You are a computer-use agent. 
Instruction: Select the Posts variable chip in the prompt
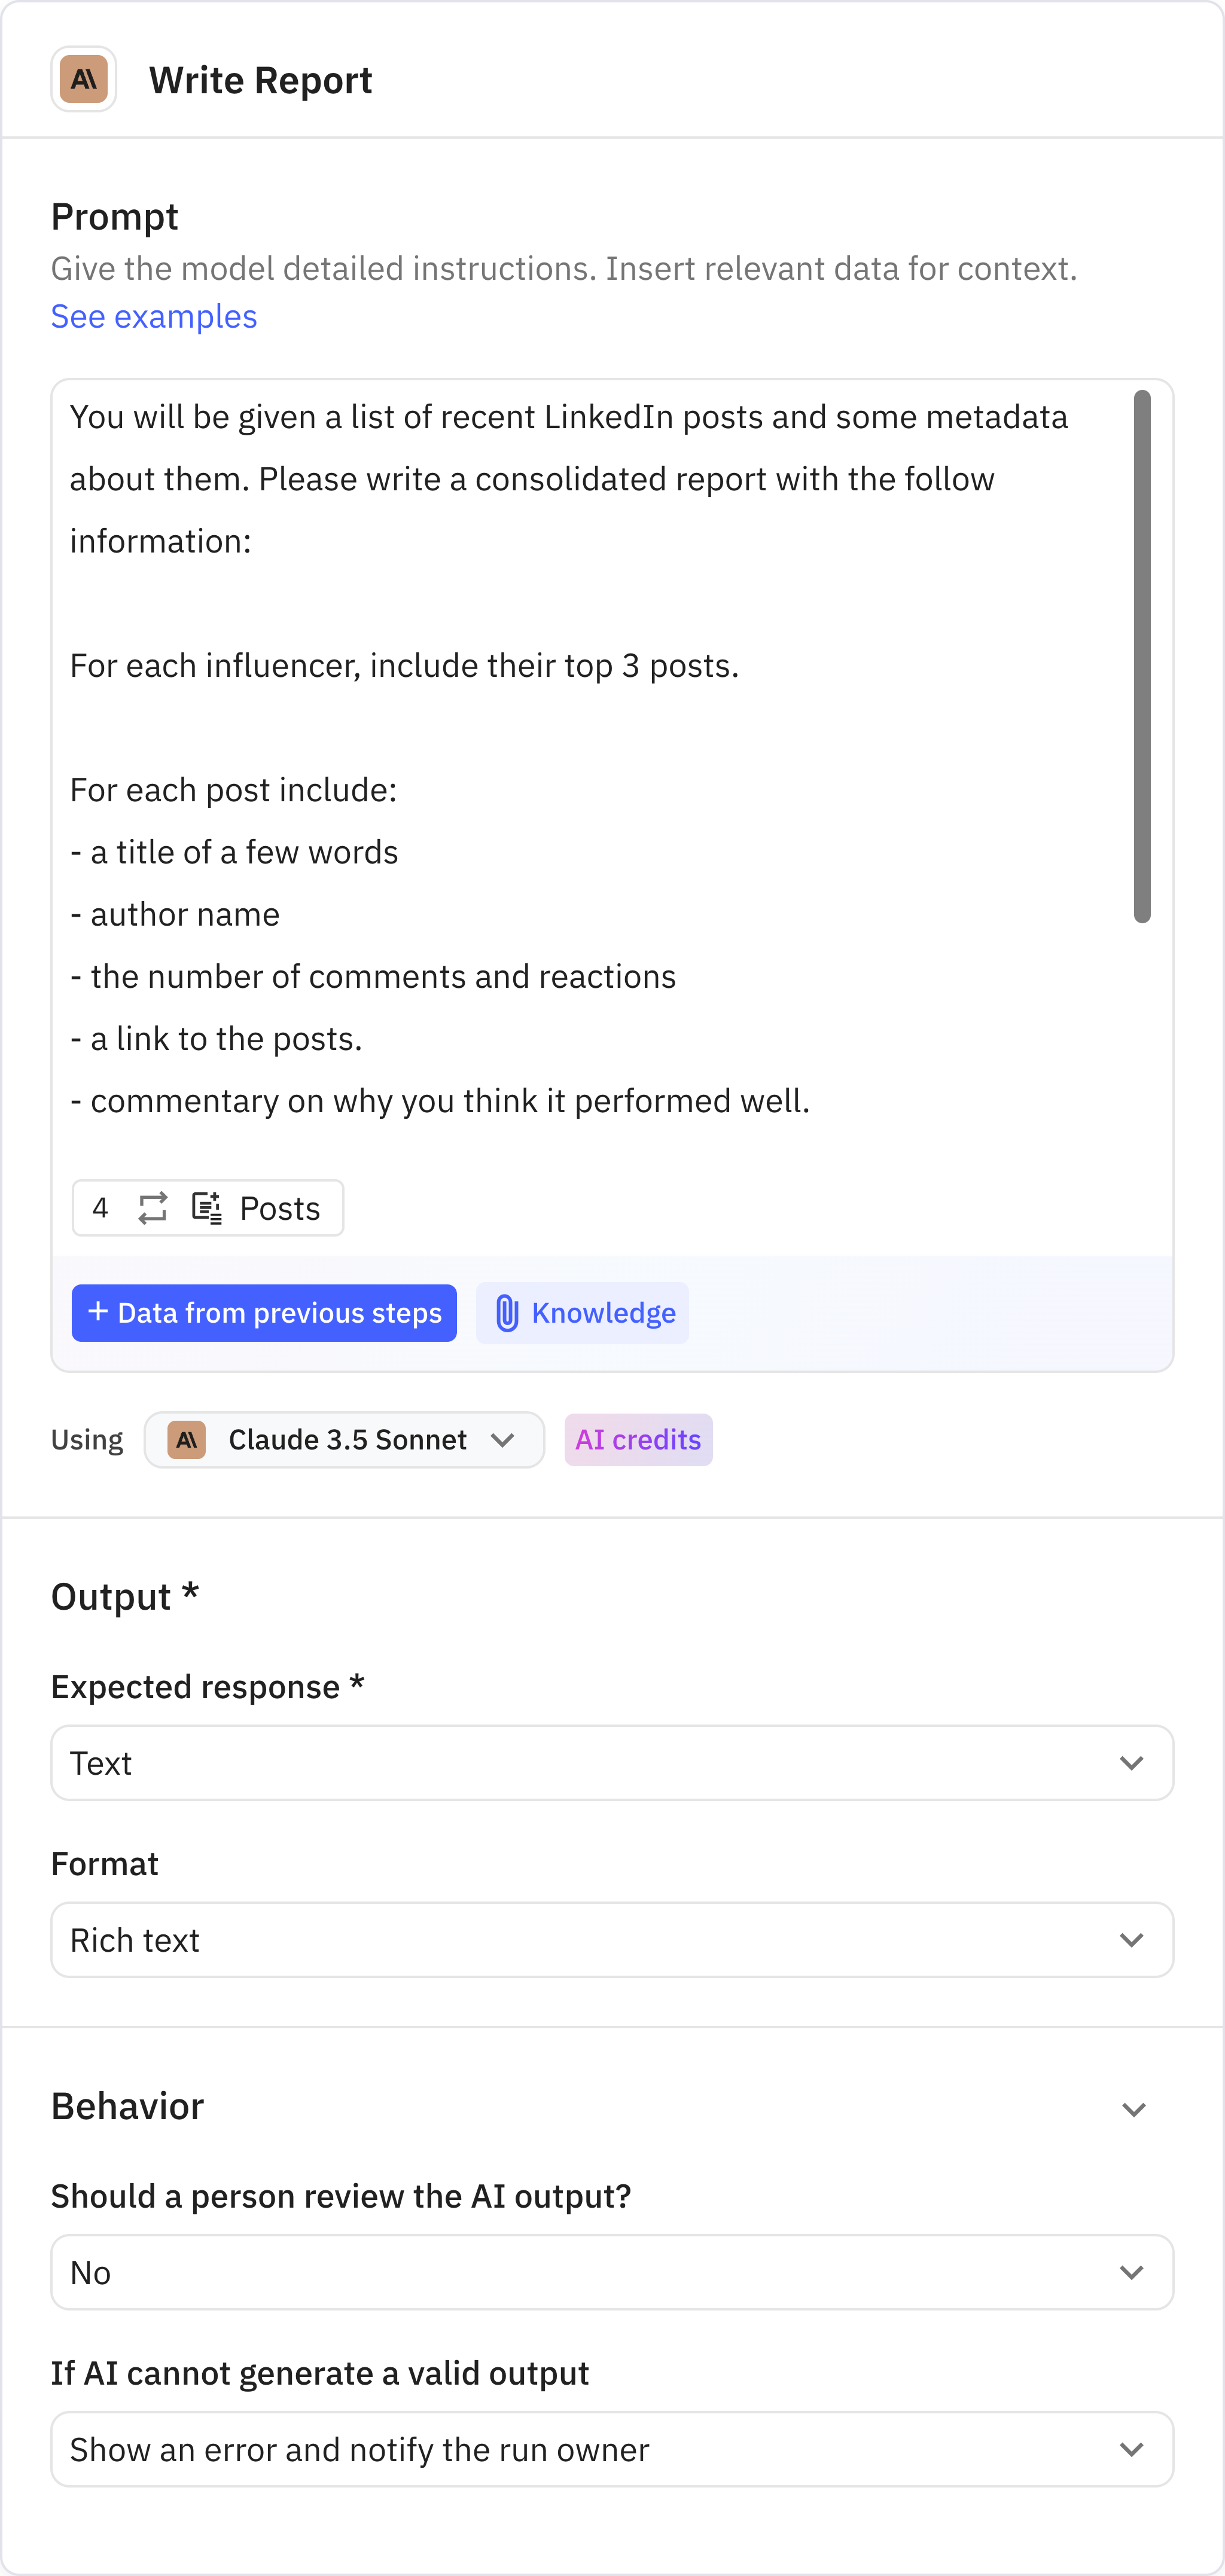[x=278, y=1208]
